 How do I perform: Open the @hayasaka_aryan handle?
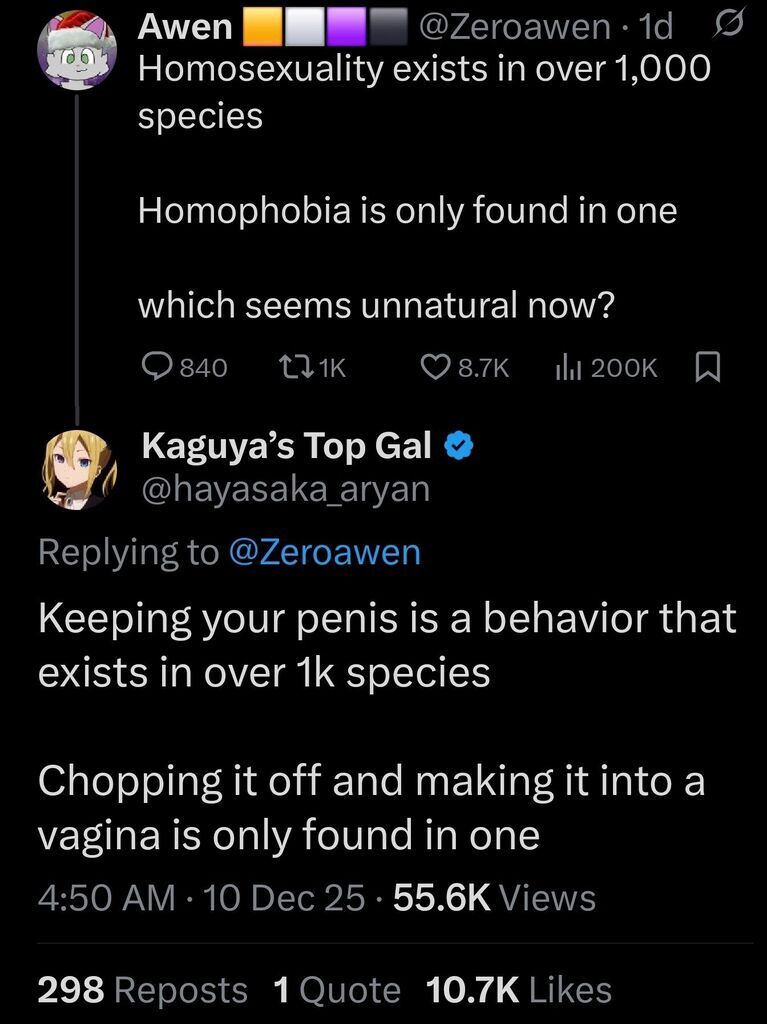286,489
